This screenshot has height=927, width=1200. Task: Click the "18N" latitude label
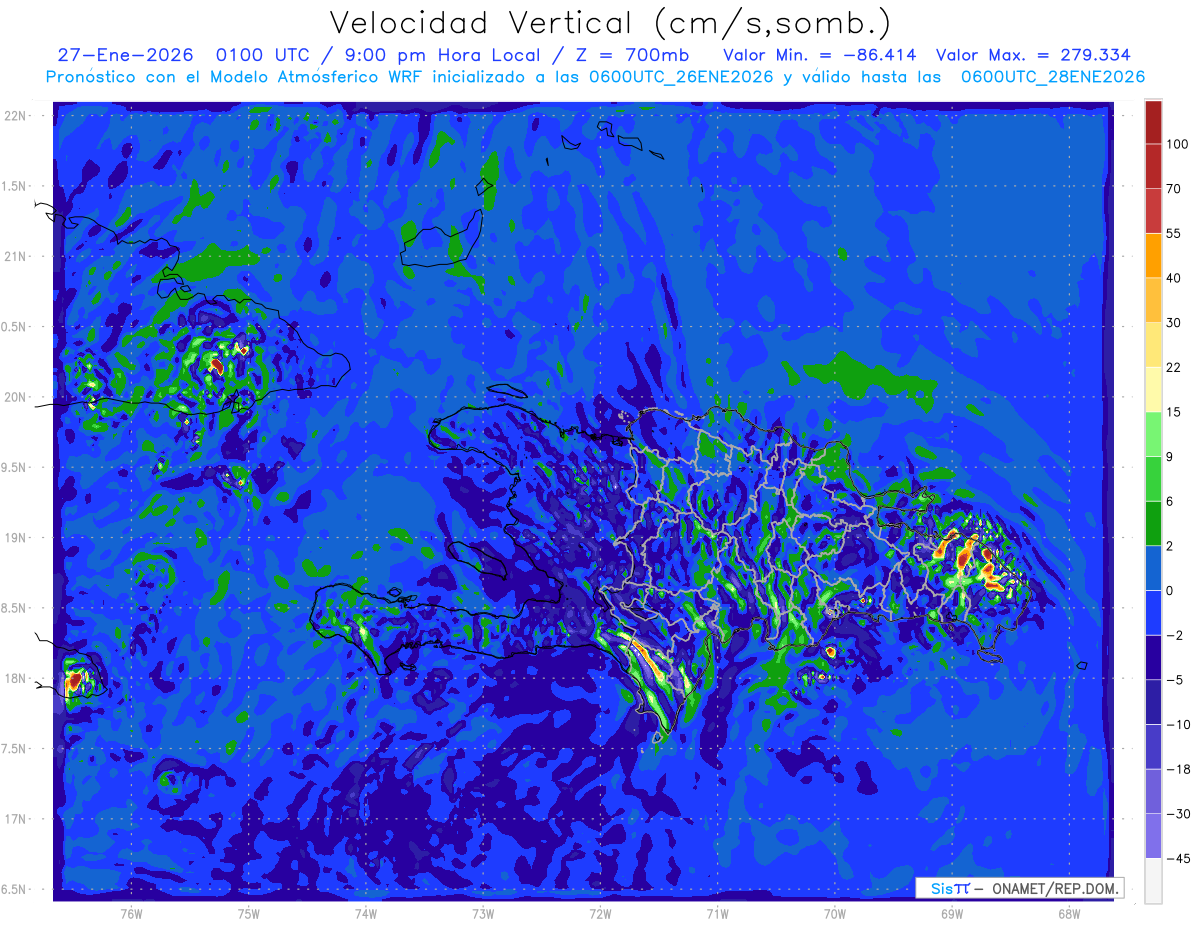(15, 678)
